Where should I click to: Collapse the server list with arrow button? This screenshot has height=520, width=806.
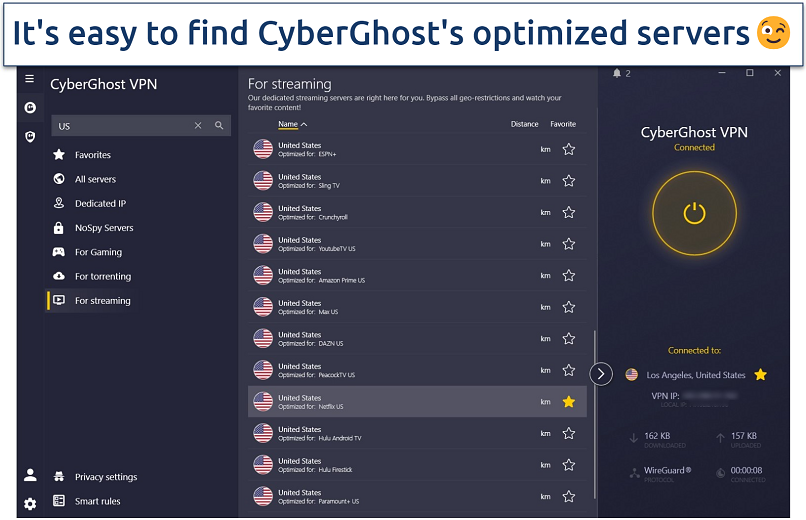tap(601, 374)
